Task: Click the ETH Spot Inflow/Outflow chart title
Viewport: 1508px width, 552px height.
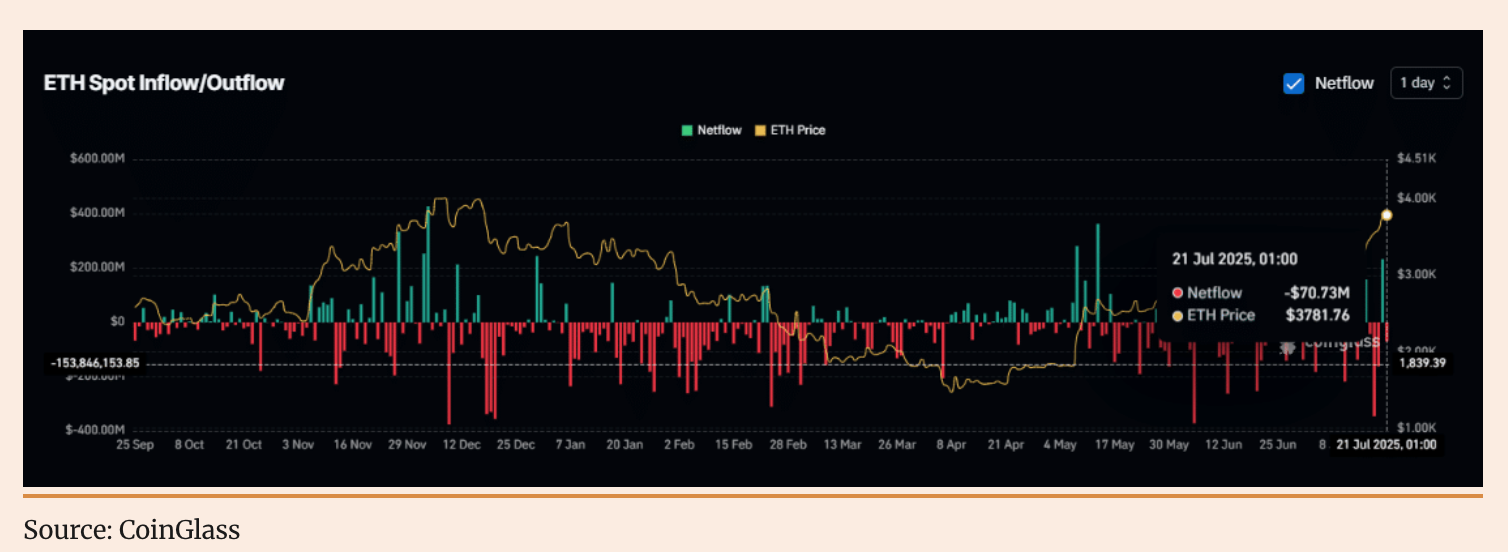Action: tap(164, 83)
